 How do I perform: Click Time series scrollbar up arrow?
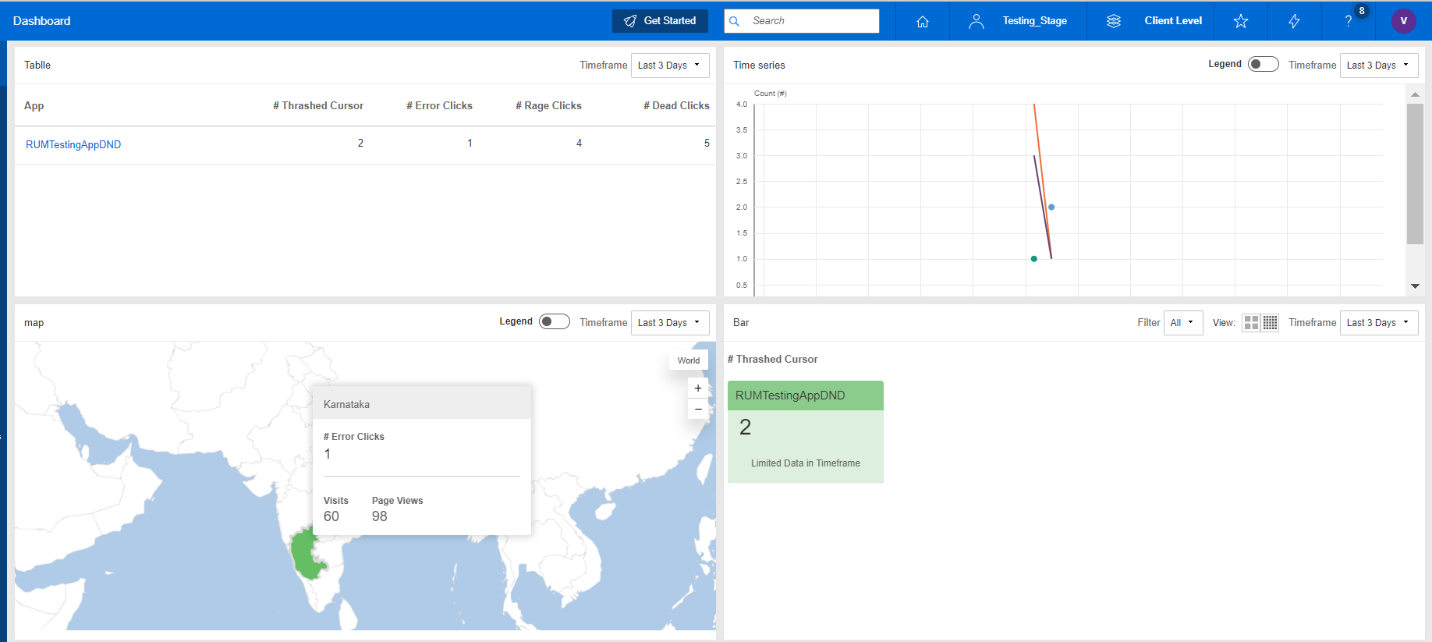(1415, 94)
